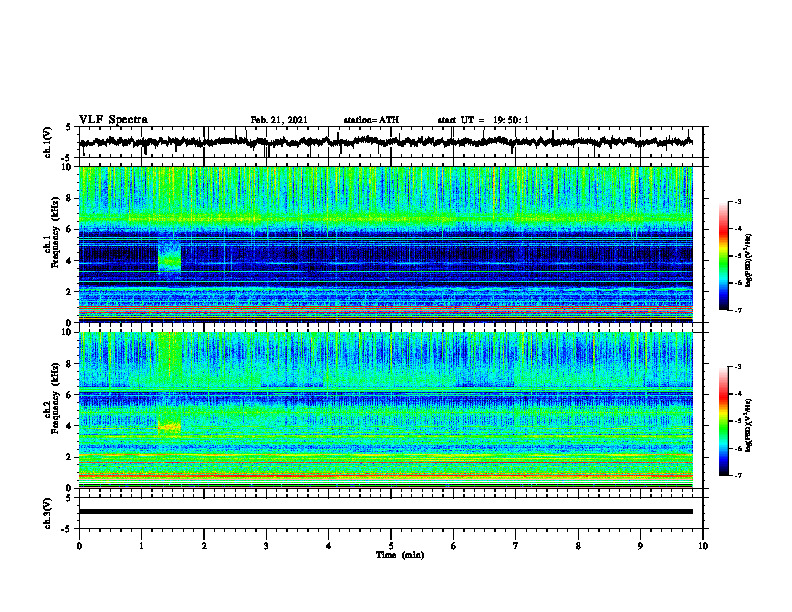Click time axis tick label "7"
The width and height of the screenshot is (792, 612).
(516, 546)
